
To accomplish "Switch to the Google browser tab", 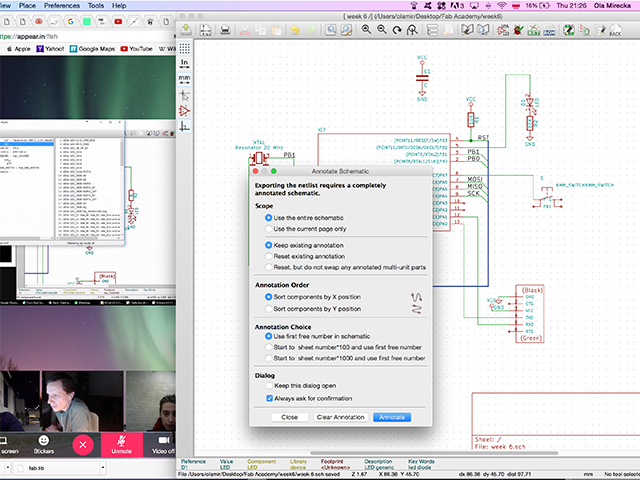I will click(71, 22).
